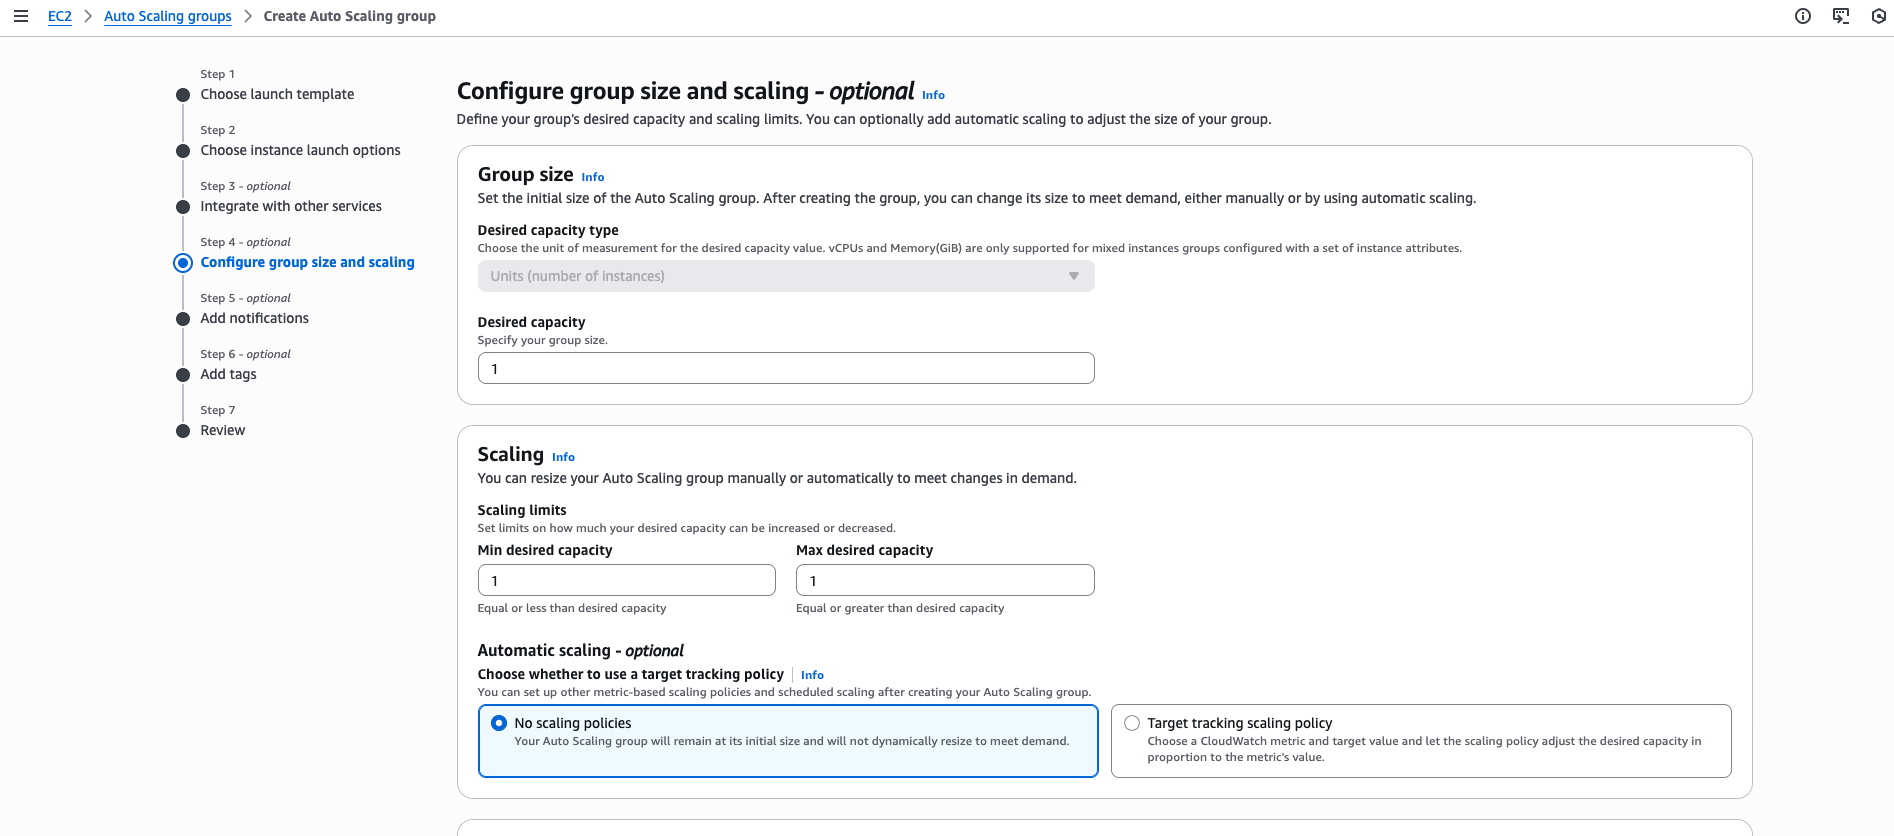Navigate to Choose instance launch options step

[x=300, y=150]
